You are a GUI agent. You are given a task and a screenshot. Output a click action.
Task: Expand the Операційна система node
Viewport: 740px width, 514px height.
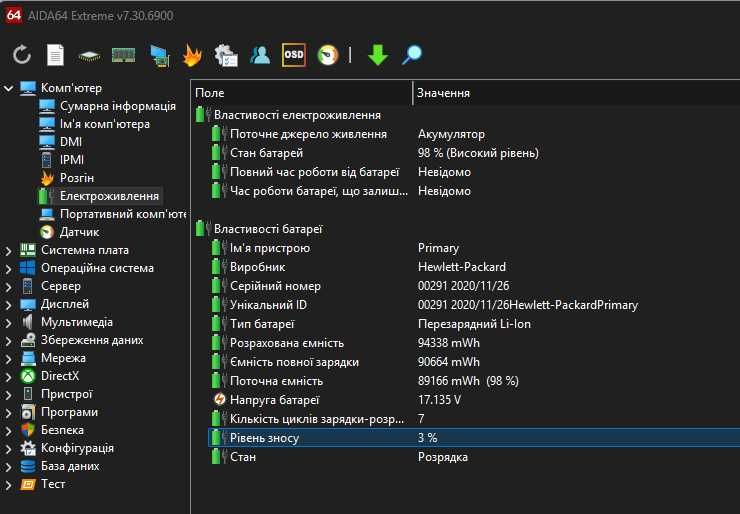[x=8, y=269]
